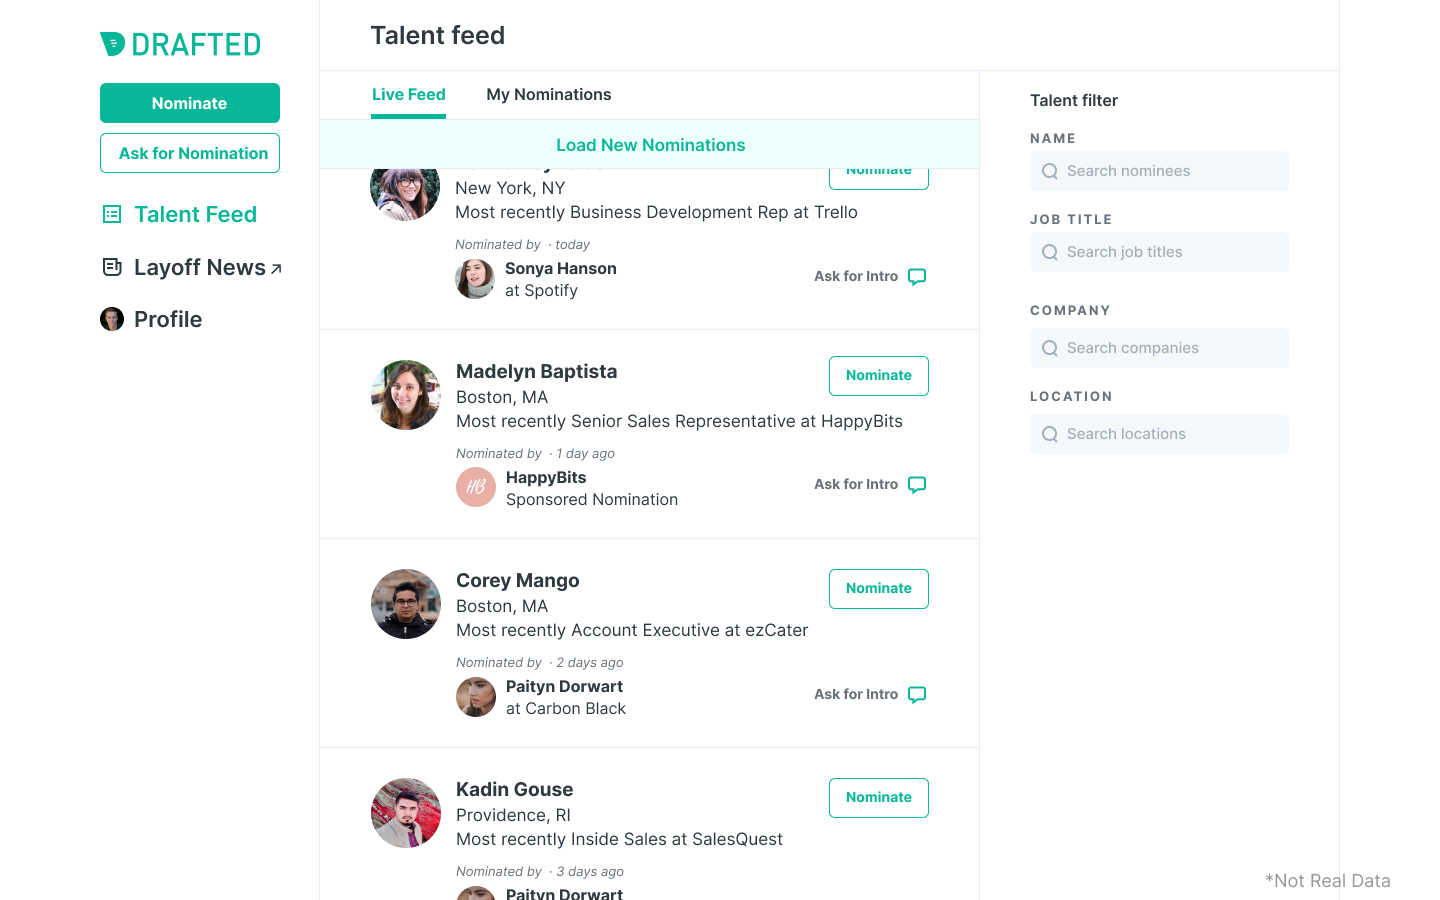Click the HappyBits sponsor logo
This screenshot has height=900, width=1440.
click(x=476, y=487)
